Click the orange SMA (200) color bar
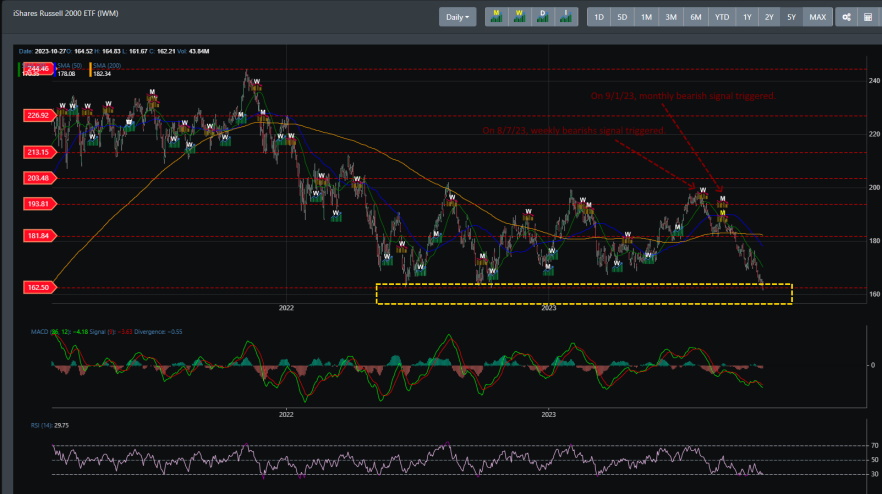This screenshot has width=882, height=494. point(91,69)
